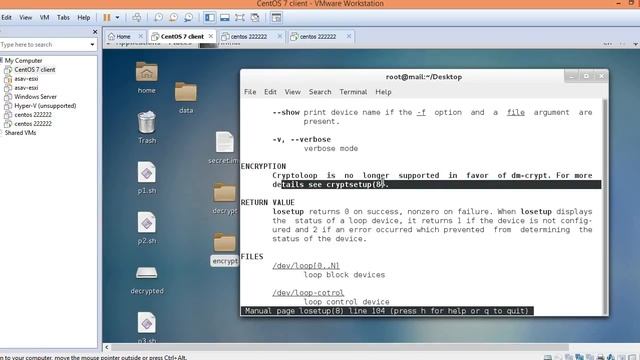
Task: Select Shared VMs in library
Action: coord(20,133)
